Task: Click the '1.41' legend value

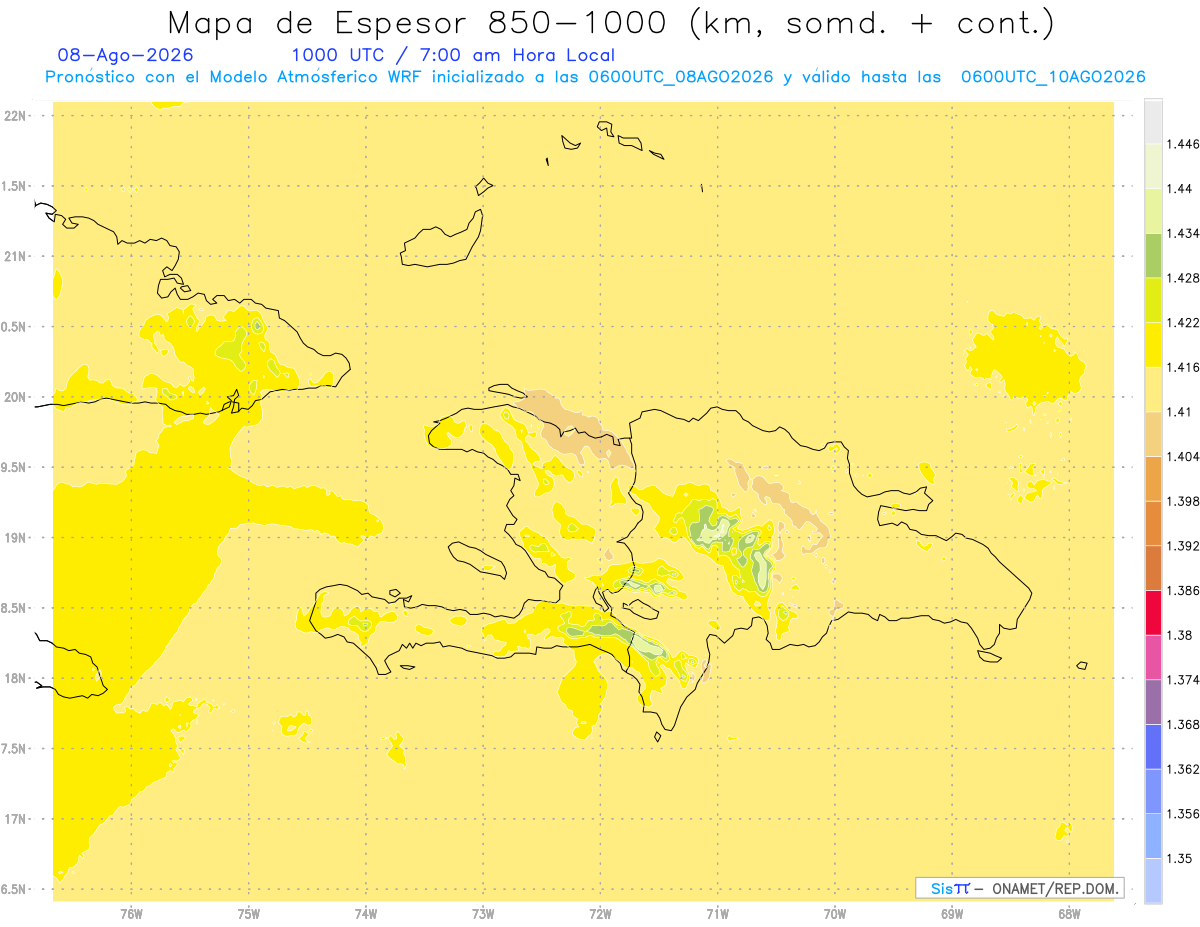Action: coord(1178,412)
